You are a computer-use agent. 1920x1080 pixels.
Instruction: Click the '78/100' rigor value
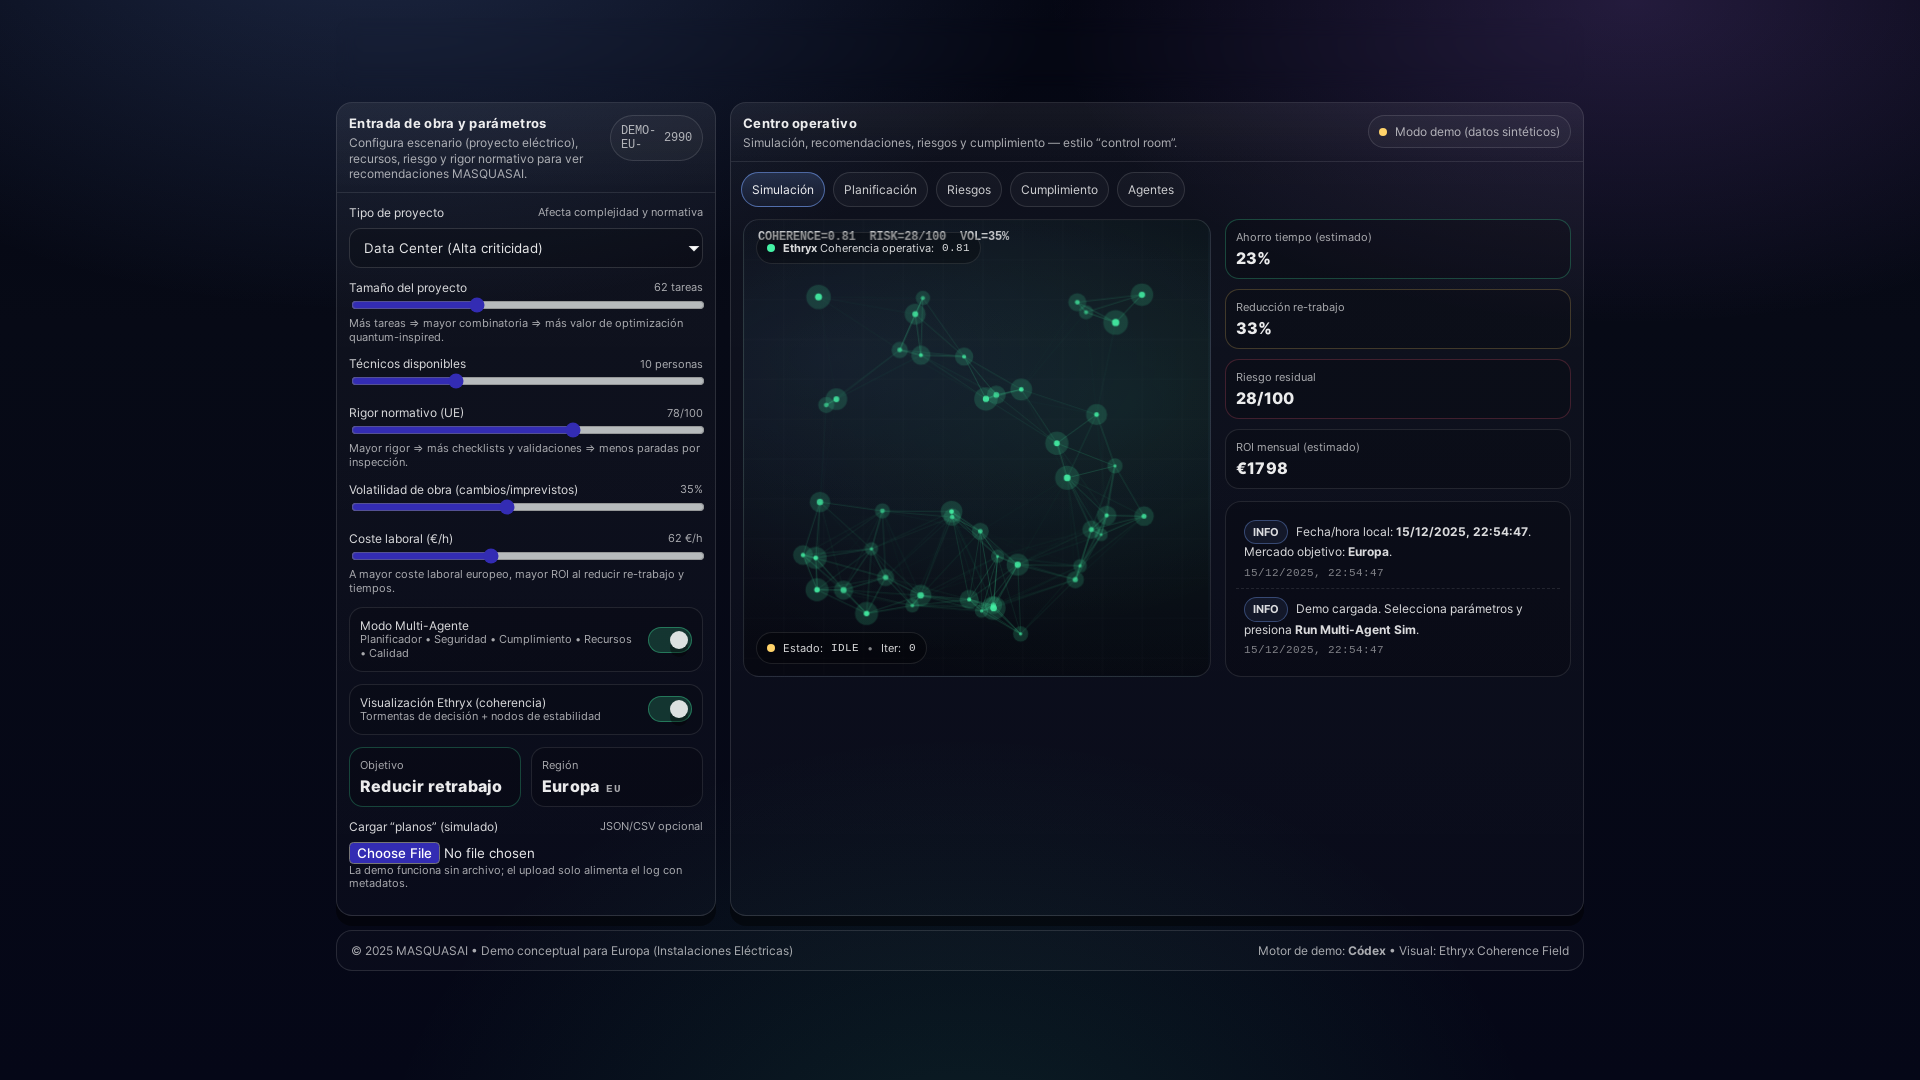tap(684, 413)
